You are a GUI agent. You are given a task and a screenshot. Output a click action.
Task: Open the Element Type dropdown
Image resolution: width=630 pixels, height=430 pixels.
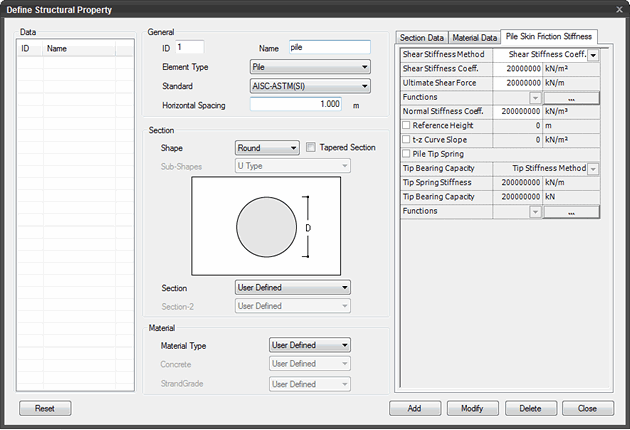coord(309,67)
